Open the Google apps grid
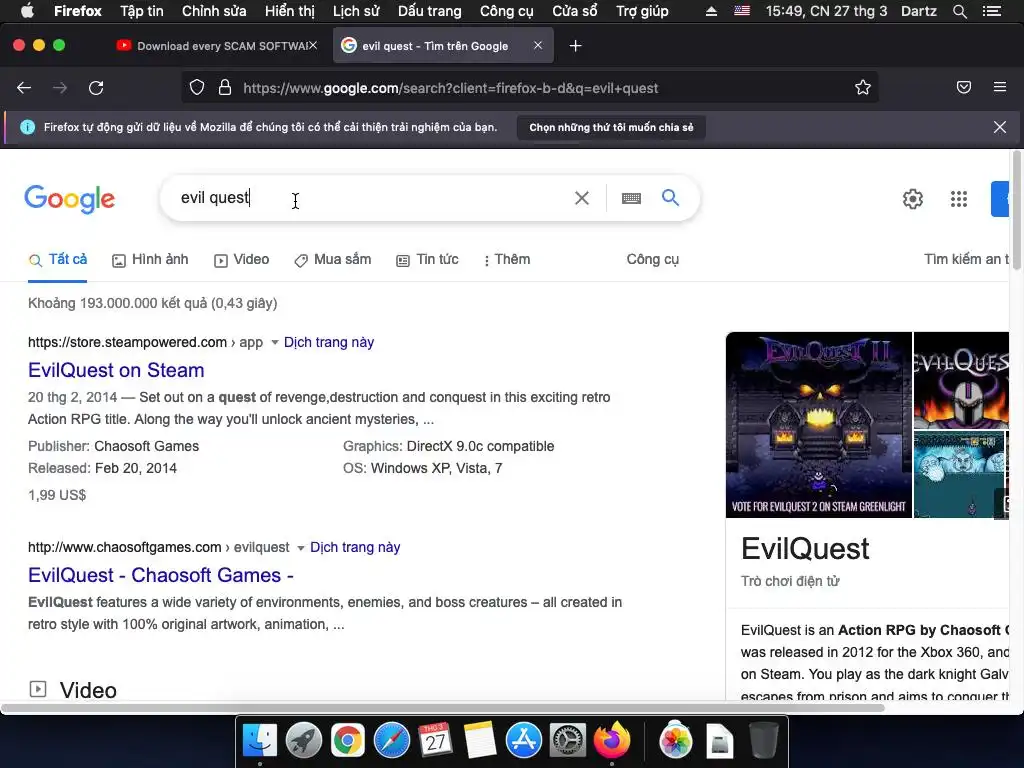Image resolution: width=1024 pixels, height=768 pixels. coord(959,199)
